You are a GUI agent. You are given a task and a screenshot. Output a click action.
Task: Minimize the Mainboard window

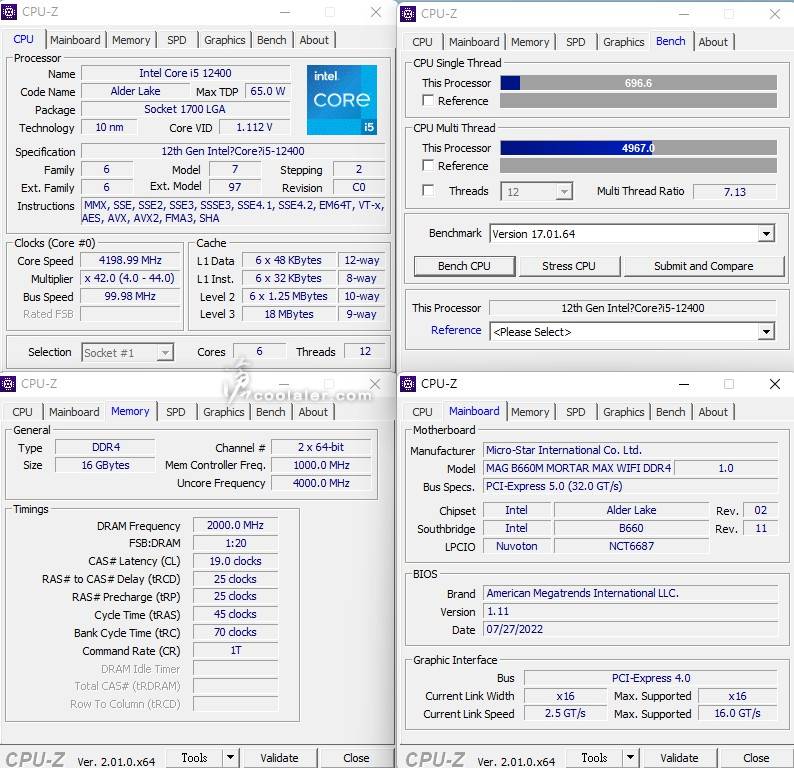tap(684, 384)
